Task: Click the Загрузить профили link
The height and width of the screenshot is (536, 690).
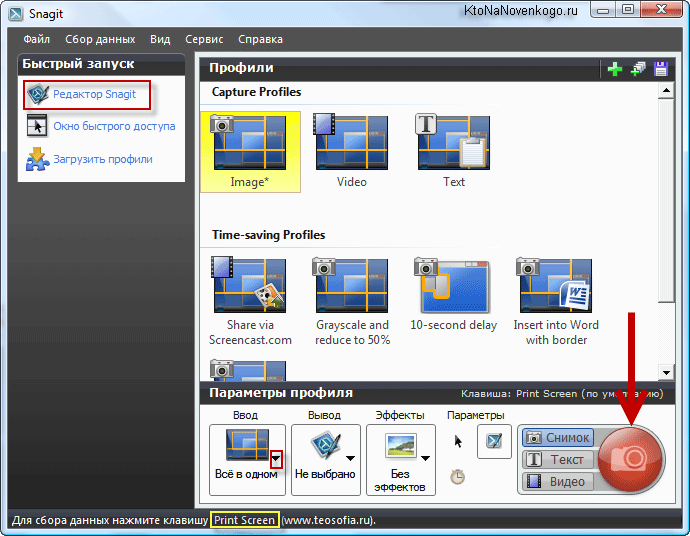Action: pyautogui.click(x=103, y=159)
